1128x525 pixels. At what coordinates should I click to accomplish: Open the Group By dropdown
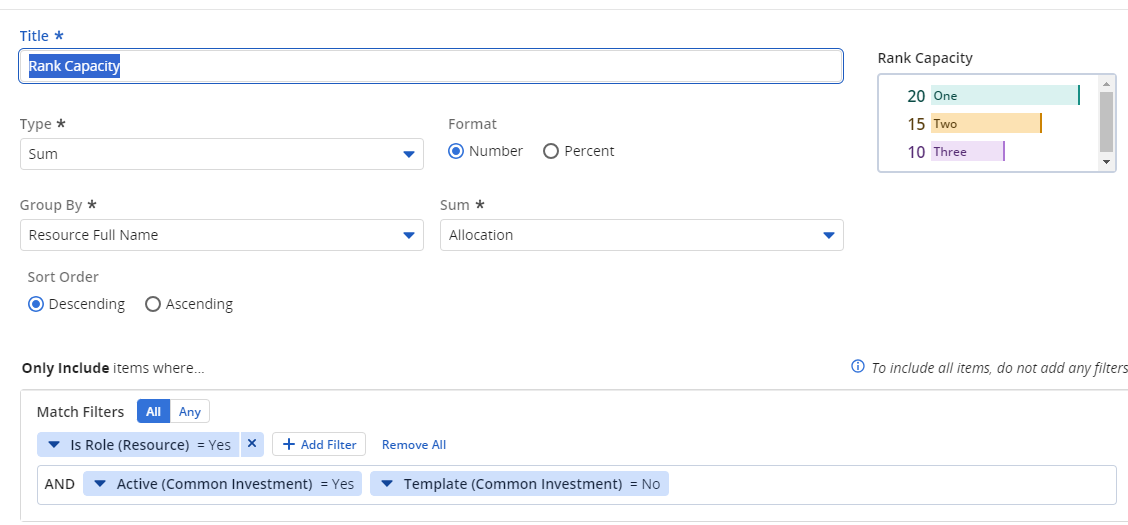pos(221,235)
